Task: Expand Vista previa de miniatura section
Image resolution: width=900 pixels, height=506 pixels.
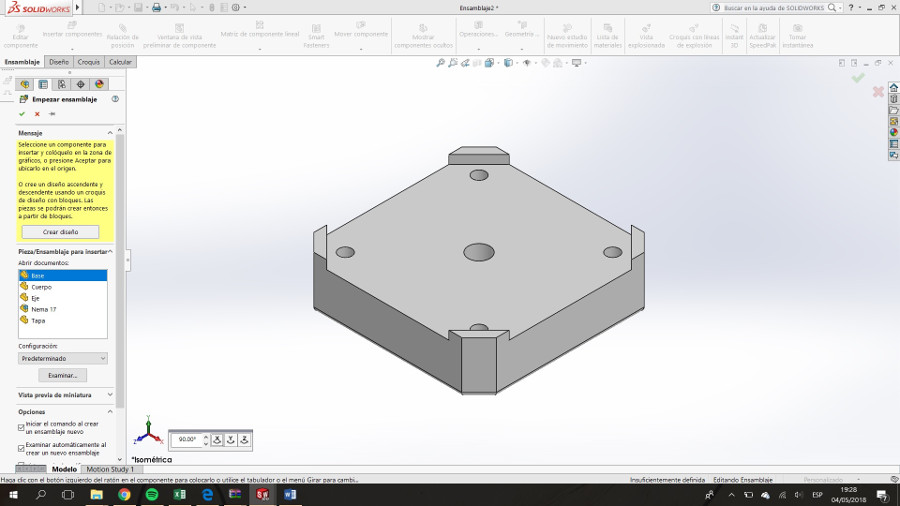Action: coord(110,395)
